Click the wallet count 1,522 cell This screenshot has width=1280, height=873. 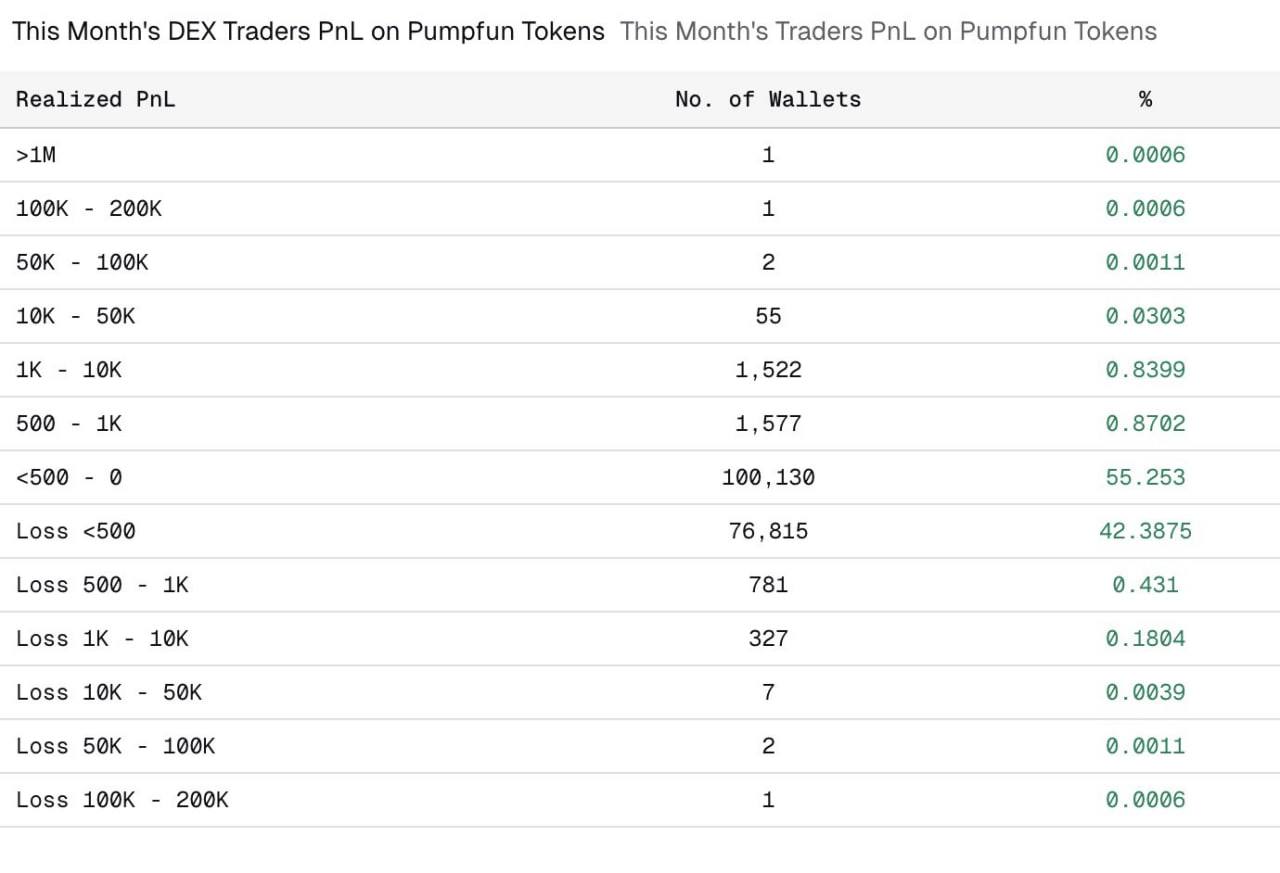click(x=768, y=370)
